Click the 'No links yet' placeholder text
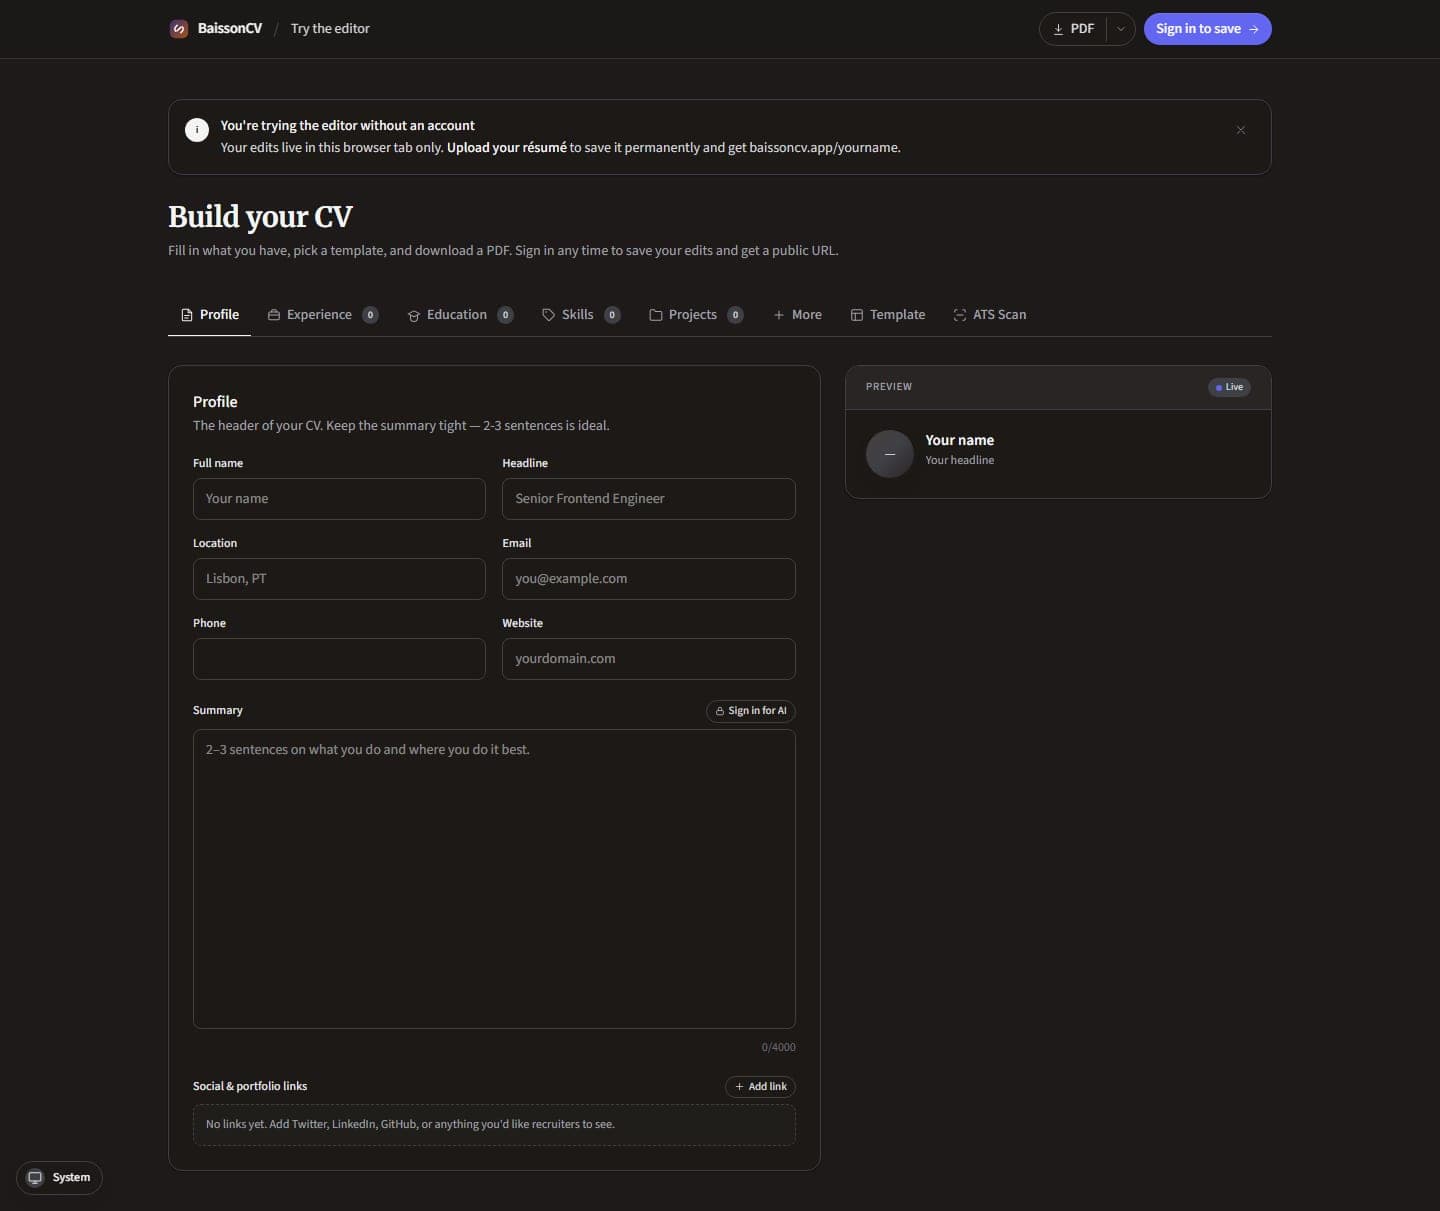This screenshot has width=1440, height=1211. point(410,1124)
